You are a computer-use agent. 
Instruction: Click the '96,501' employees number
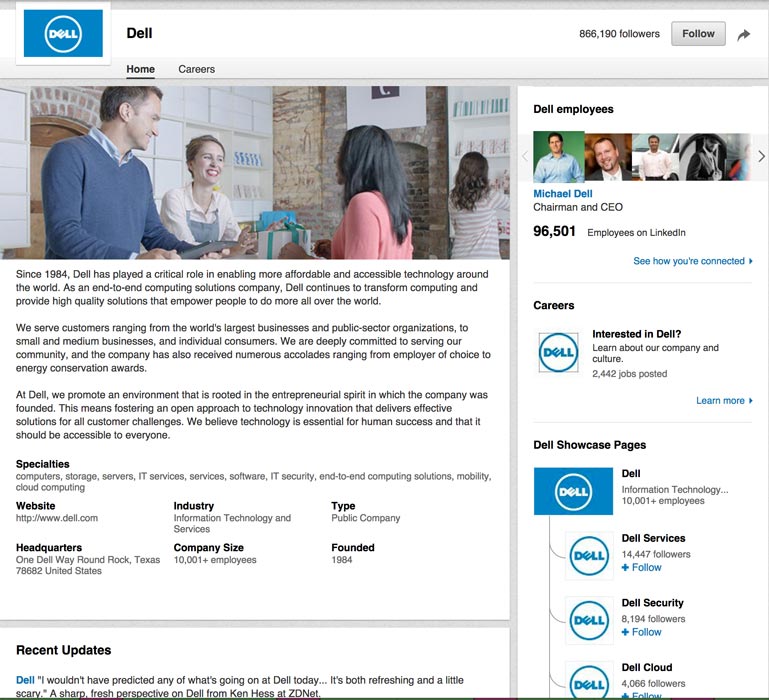[x=554, y=231]
